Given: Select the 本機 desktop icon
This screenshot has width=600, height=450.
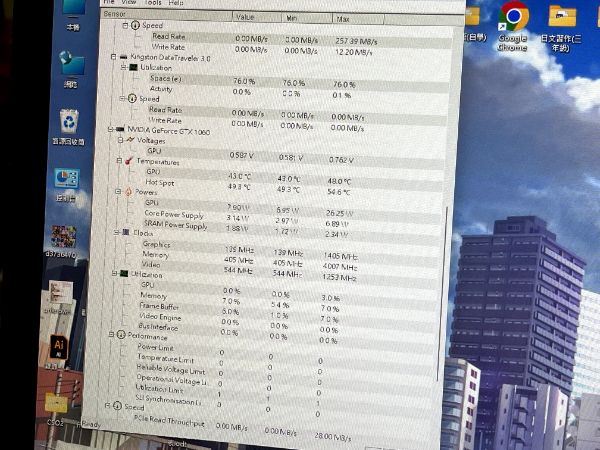Looking at the screenshot, I should tap(73, 15).
